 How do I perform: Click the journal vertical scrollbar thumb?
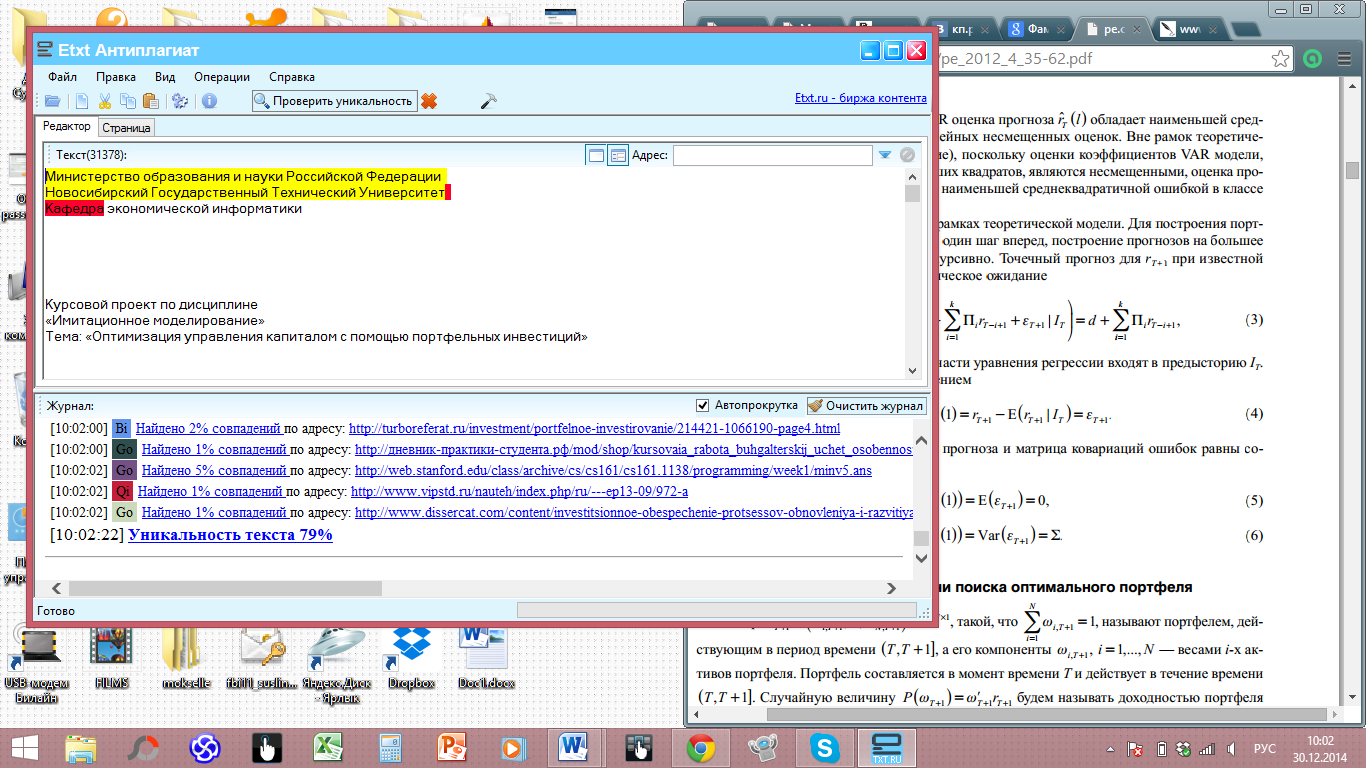tap(921, 538)
